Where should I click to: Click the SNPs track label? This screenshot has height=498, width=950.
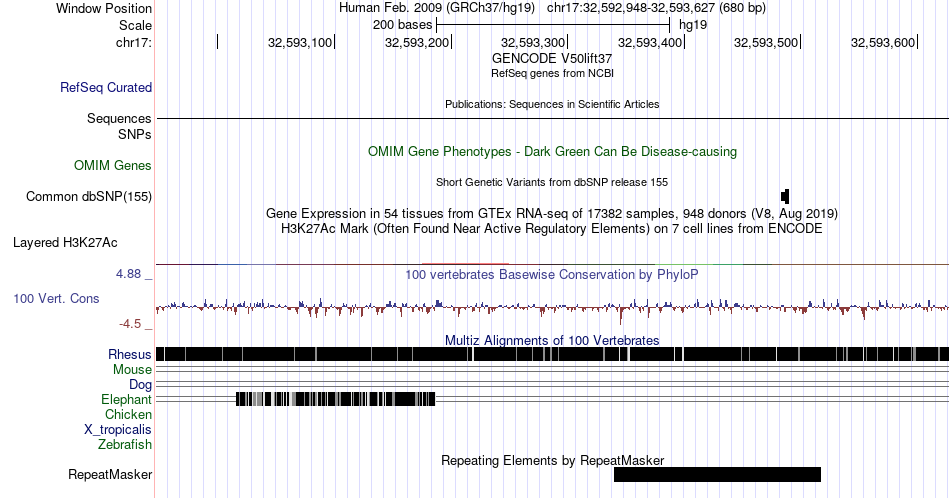click(x=135, y=134)
